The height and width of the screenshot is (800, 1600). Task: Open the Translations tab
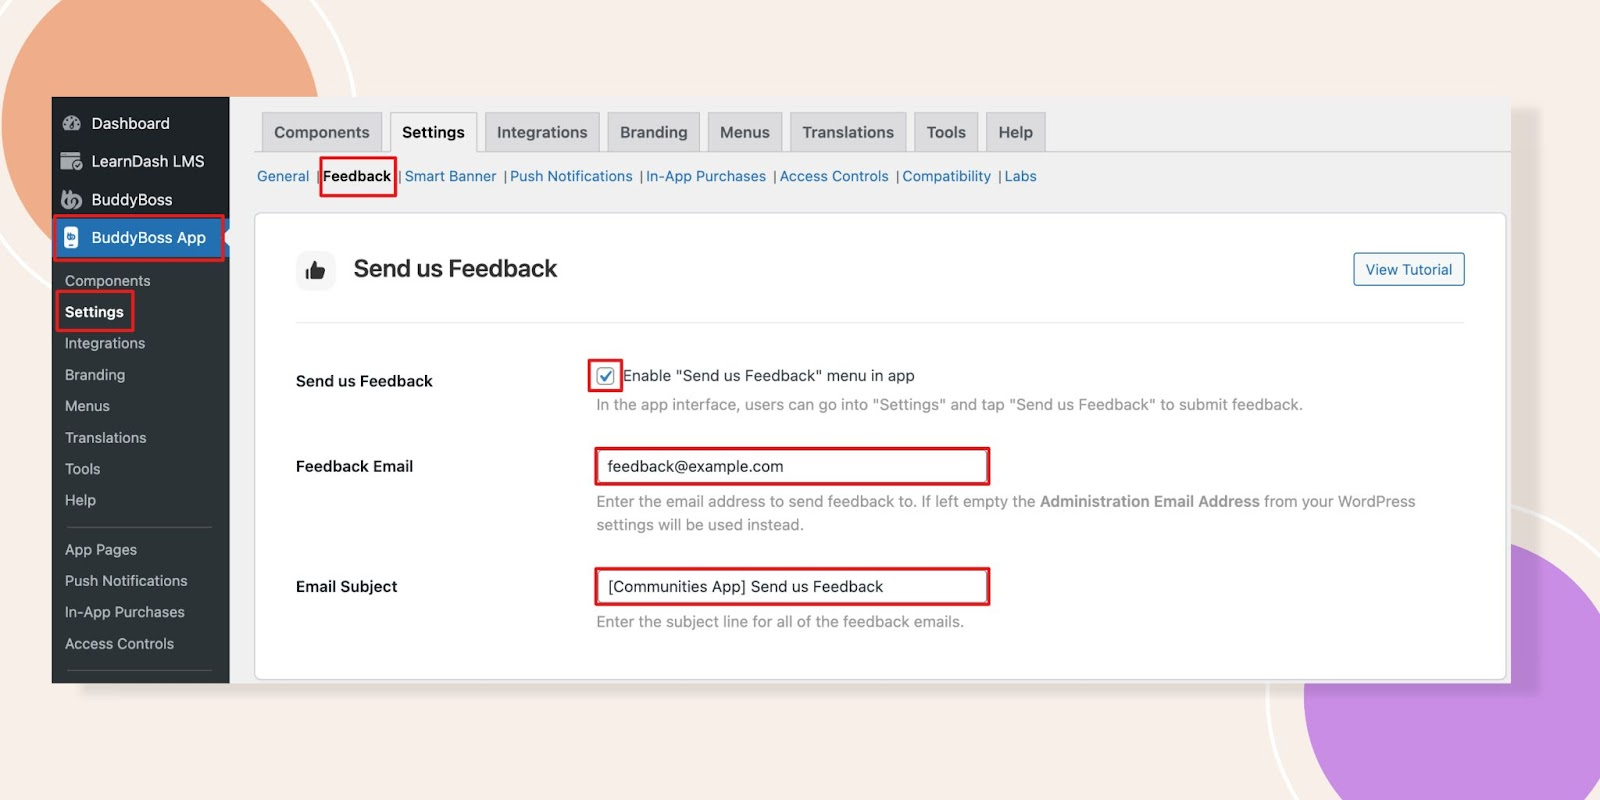[848, 132]
